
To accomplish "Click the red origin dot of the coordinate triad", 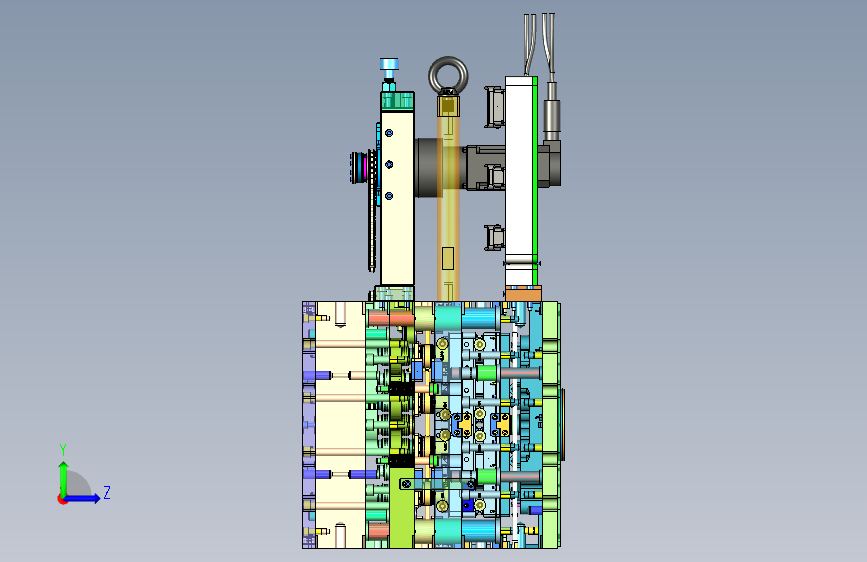I will coord(62,499).
